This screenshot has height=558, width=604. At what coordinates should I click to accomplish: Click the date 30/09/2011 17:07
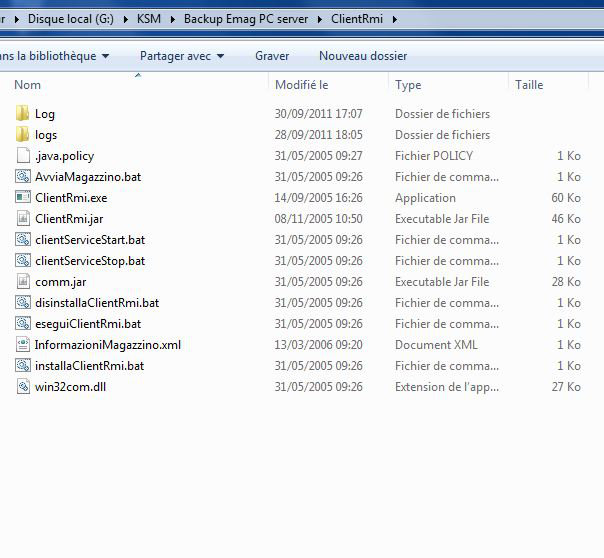pos(318,114)
